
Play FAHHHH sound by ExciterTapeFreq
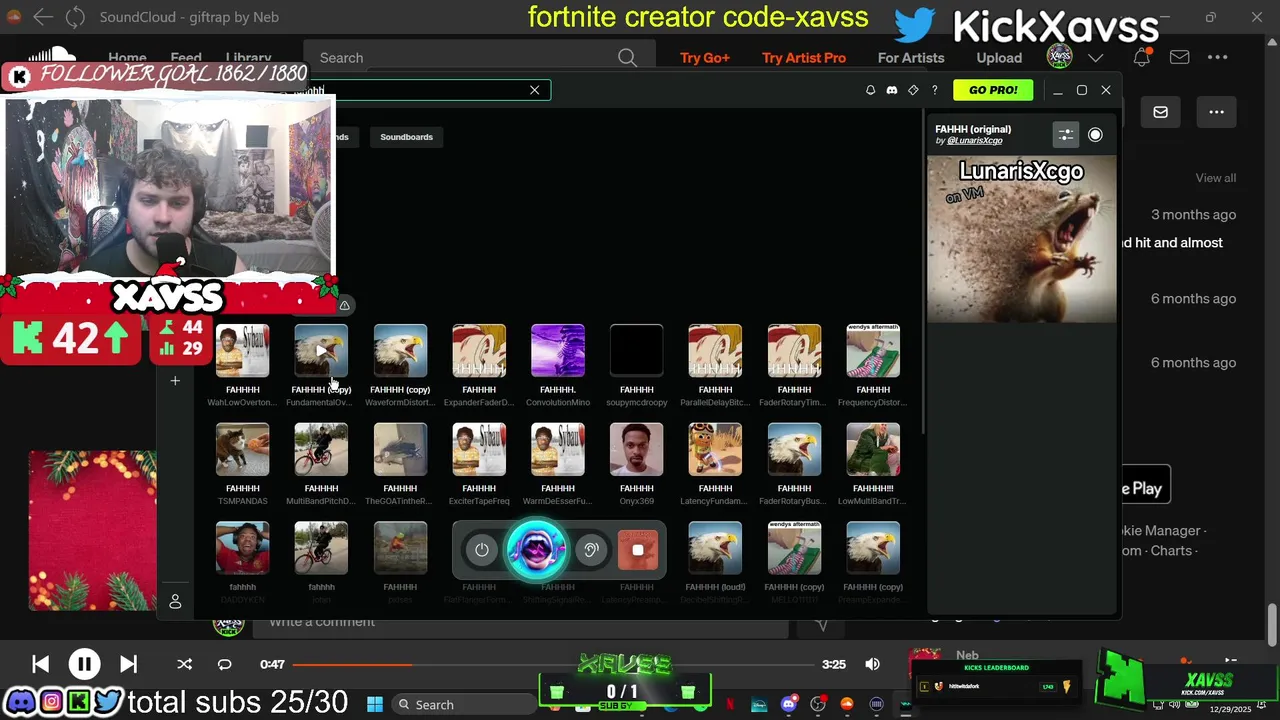point(479,450)
